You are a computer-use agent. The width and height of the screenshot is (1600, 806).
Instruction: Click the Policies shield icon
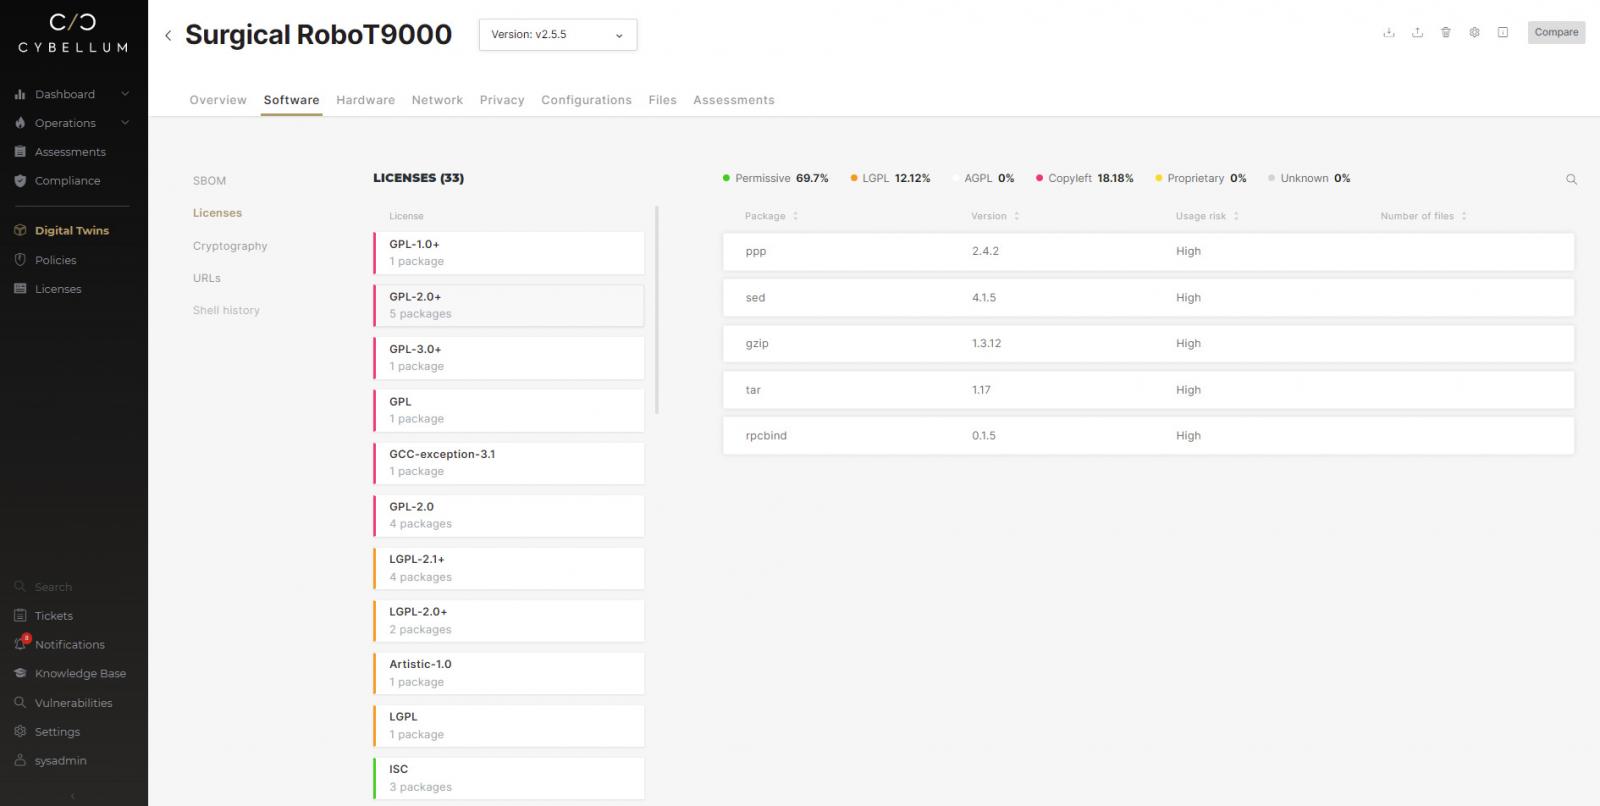click(20, 260)
